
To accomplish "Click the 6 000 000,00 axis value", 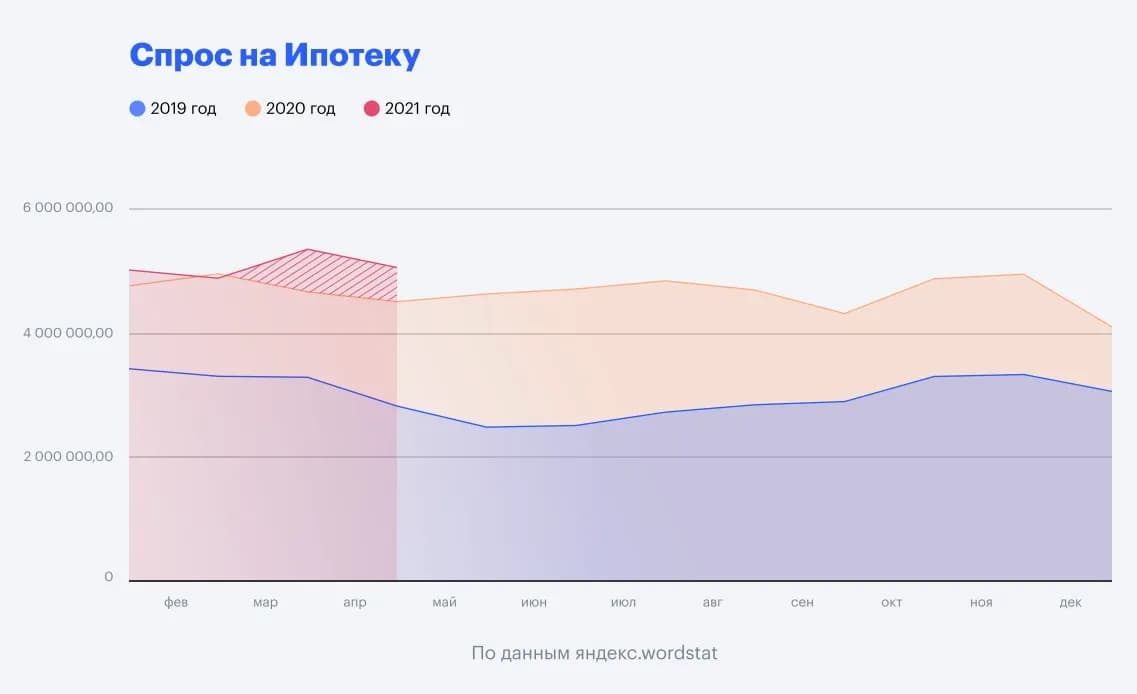I will (x=68, y=207).
